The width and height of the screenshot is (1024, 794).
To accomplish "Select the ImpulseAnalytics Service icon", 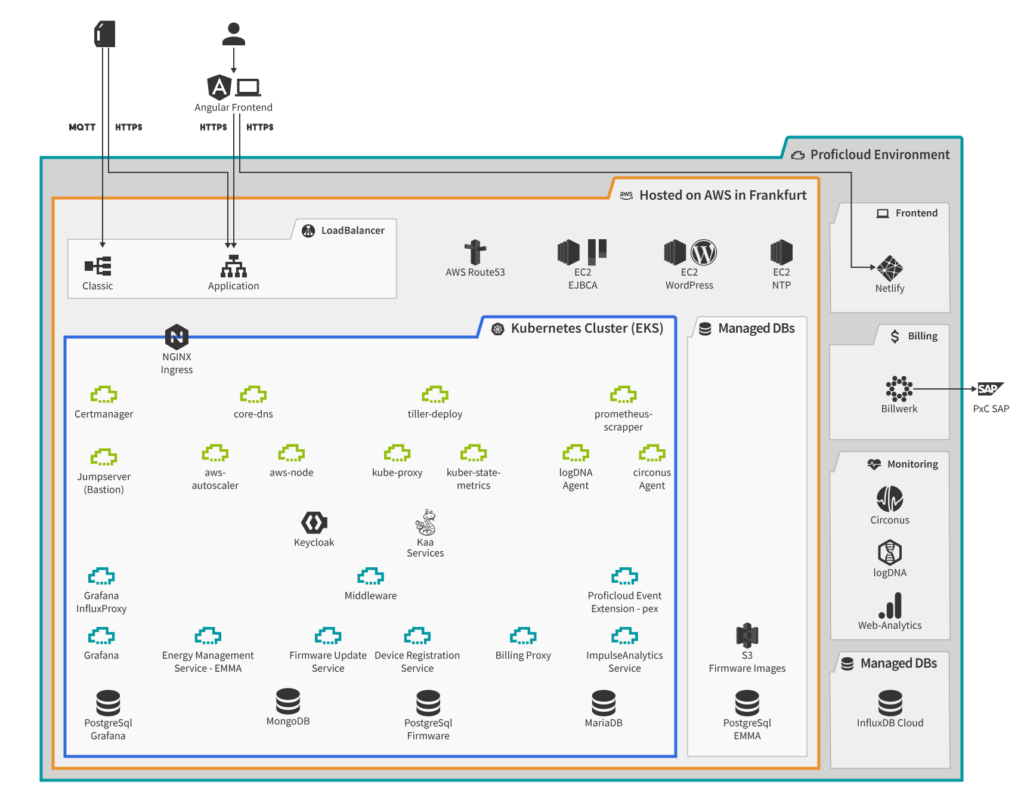I will [x=624, y=636].
